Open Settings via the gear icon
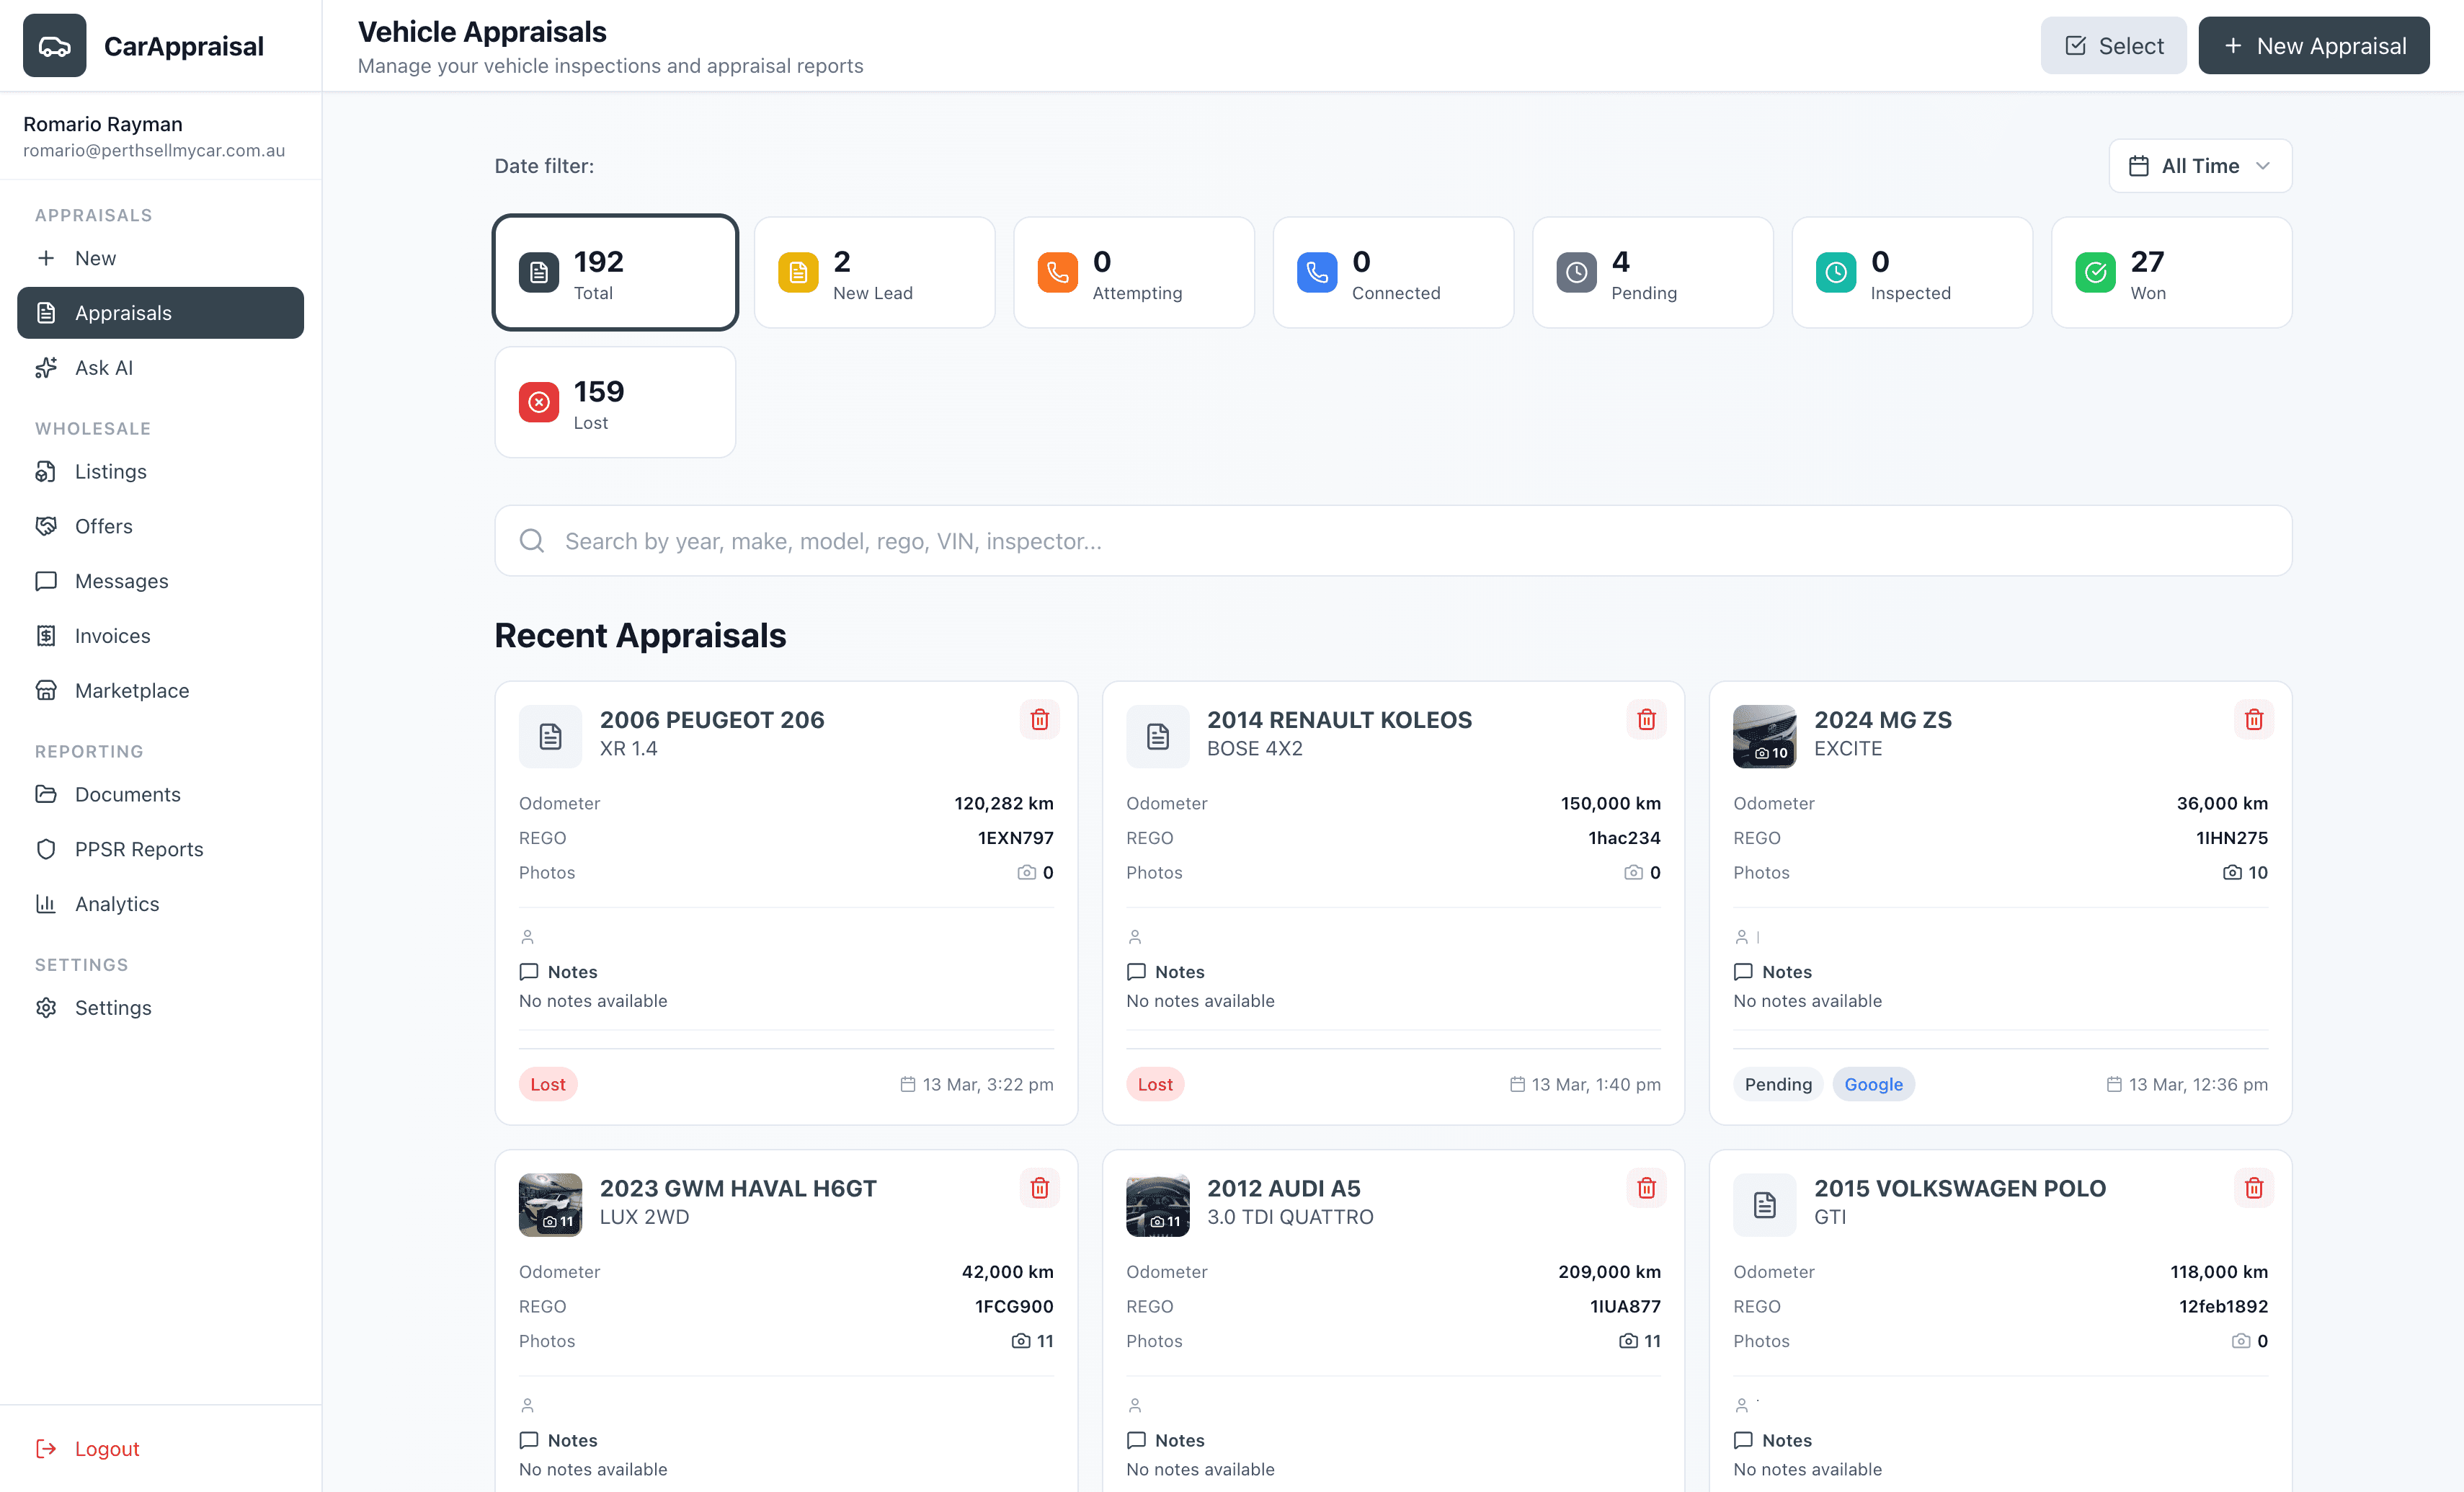Screen dimensions: 2464x1492 click(x=47, y=1007)
